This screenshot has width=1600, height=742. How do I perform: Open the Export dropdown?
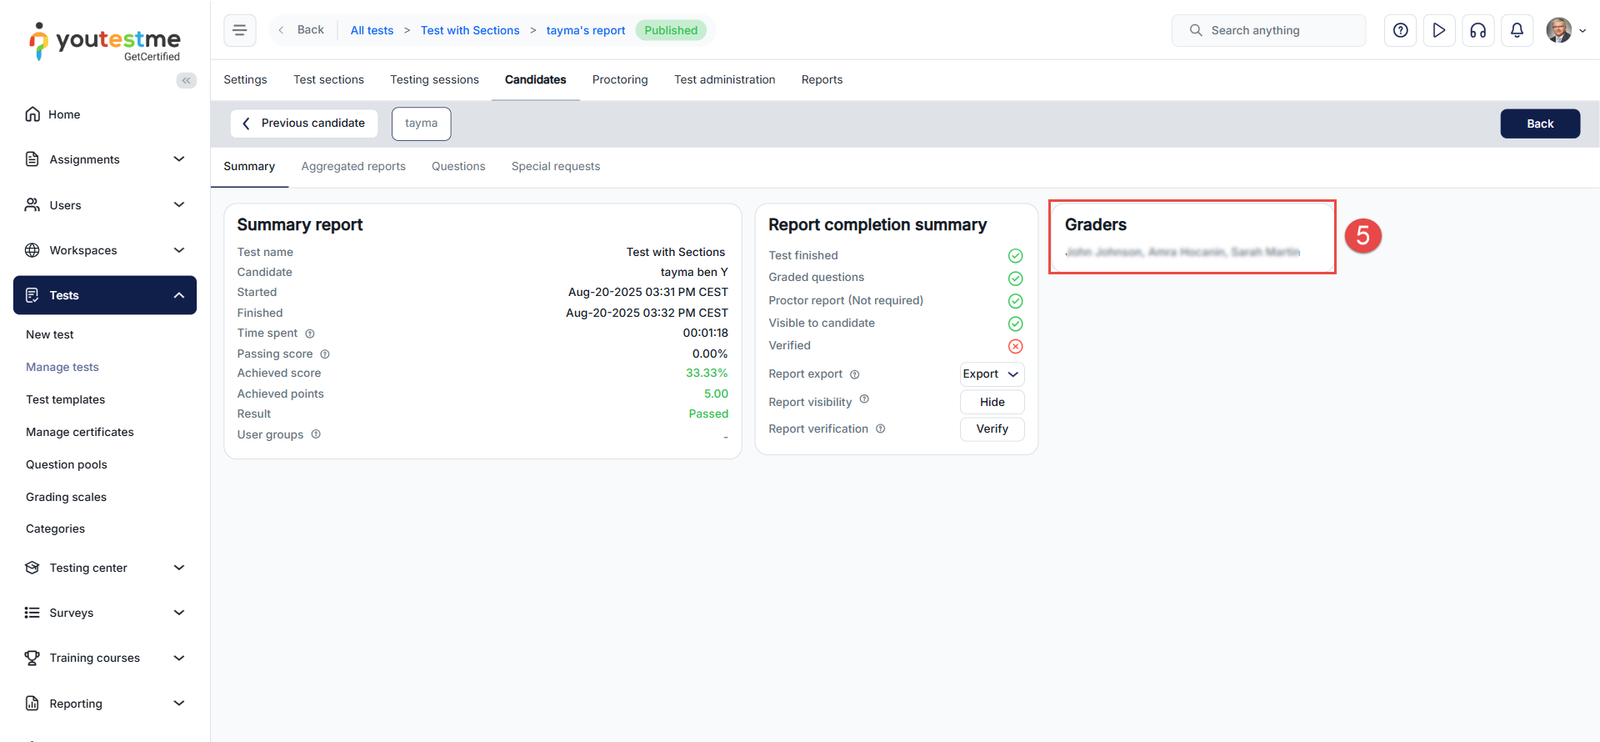[x=991, y=374]
